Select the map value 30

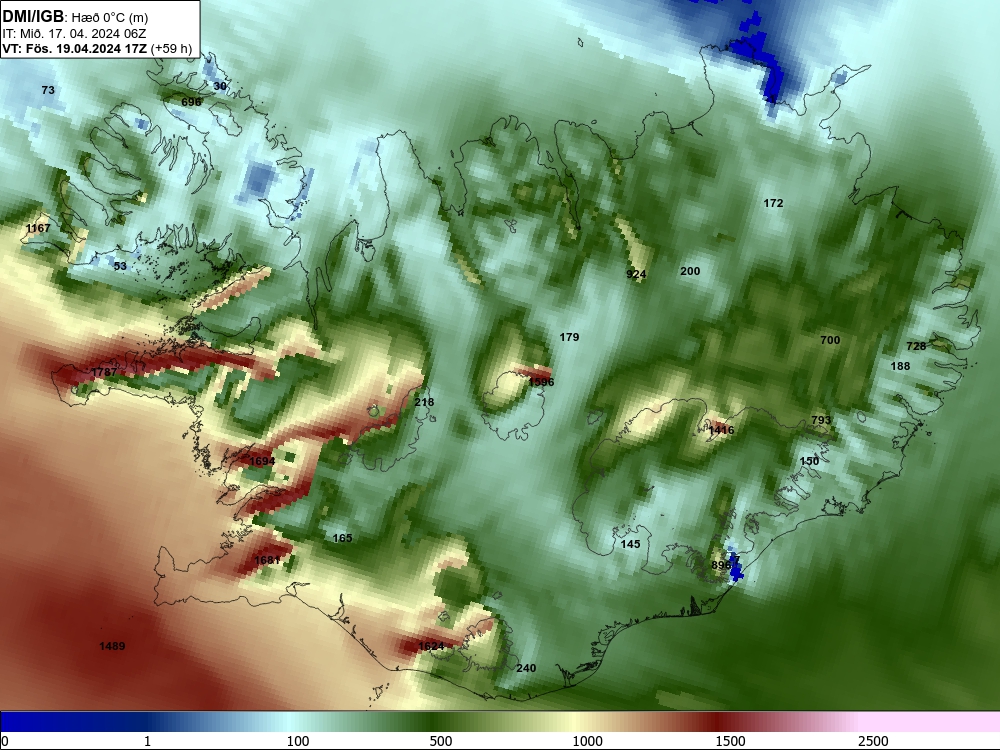pyautogui.click(x=220, y=86)
